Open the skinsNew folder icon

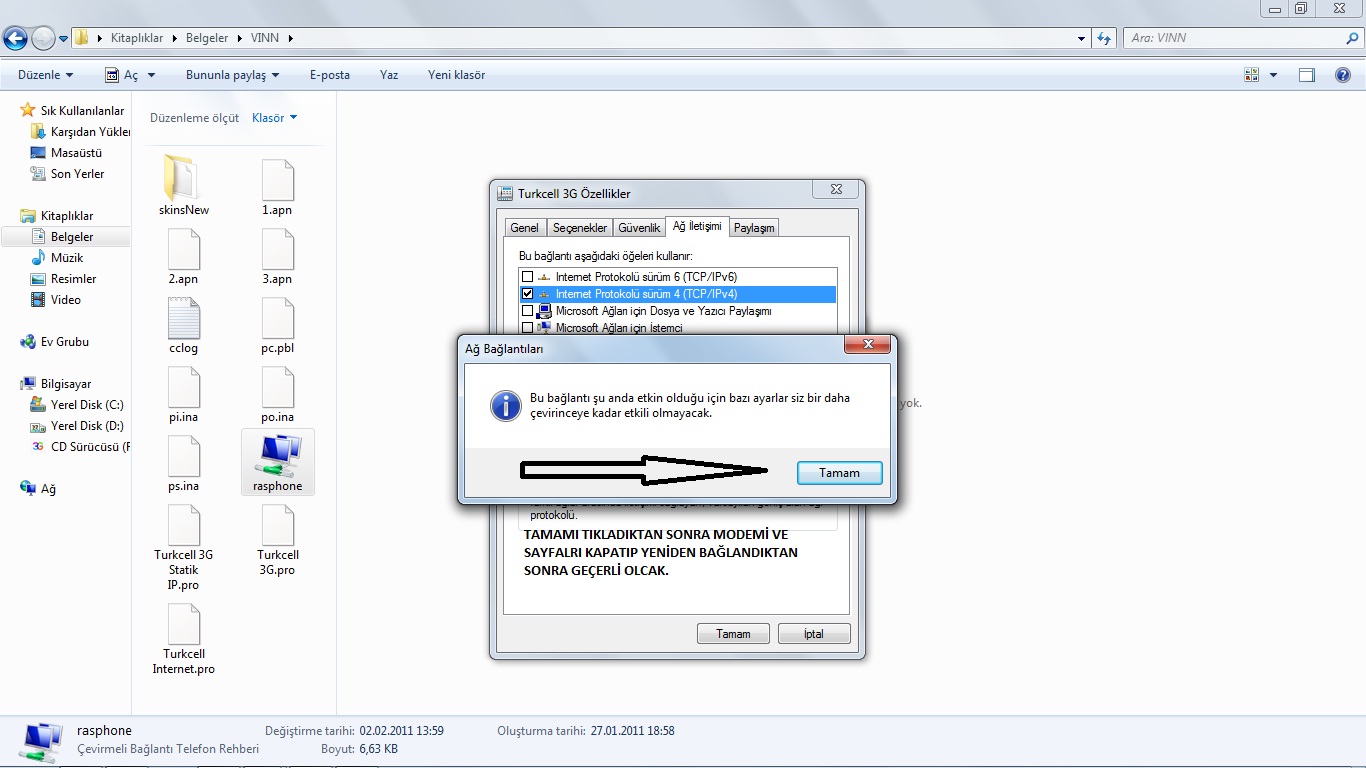(x=184, y=178)
